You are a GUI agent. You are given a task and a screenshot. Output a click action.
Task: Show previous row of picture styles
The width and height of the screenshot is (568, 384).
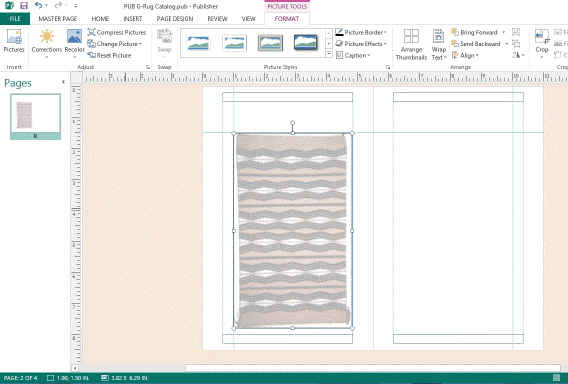[x=329, y=33]
